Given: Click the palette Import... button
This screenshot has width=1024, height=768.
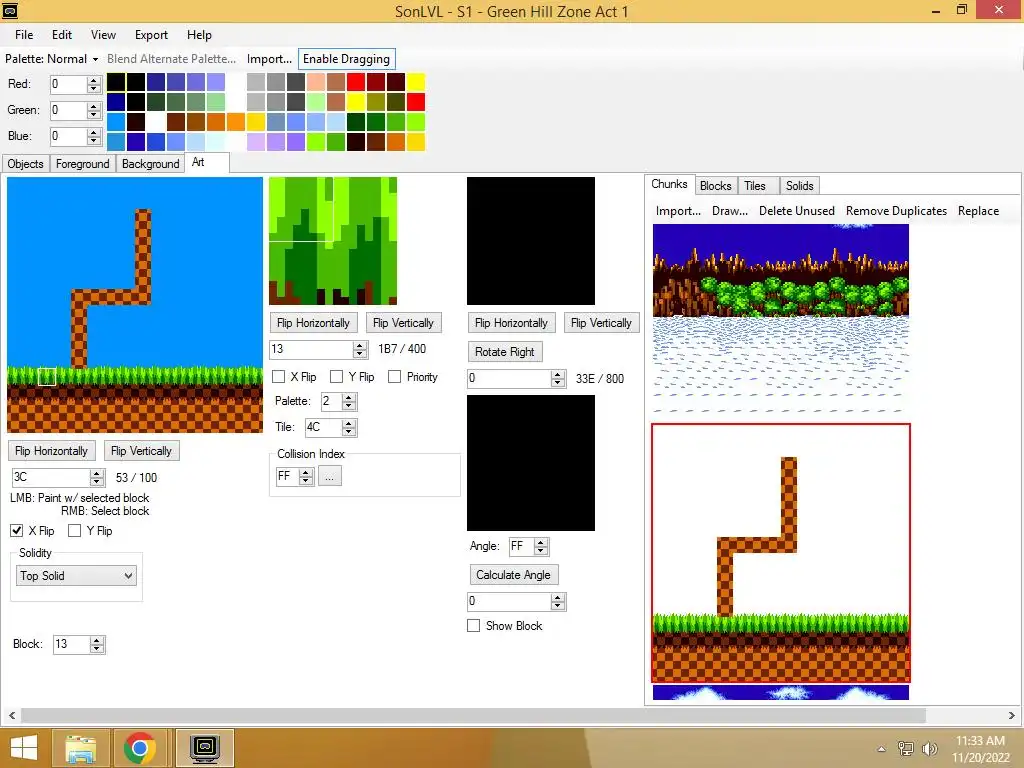Looking at the screenshot, I should (x=269, y=59).
